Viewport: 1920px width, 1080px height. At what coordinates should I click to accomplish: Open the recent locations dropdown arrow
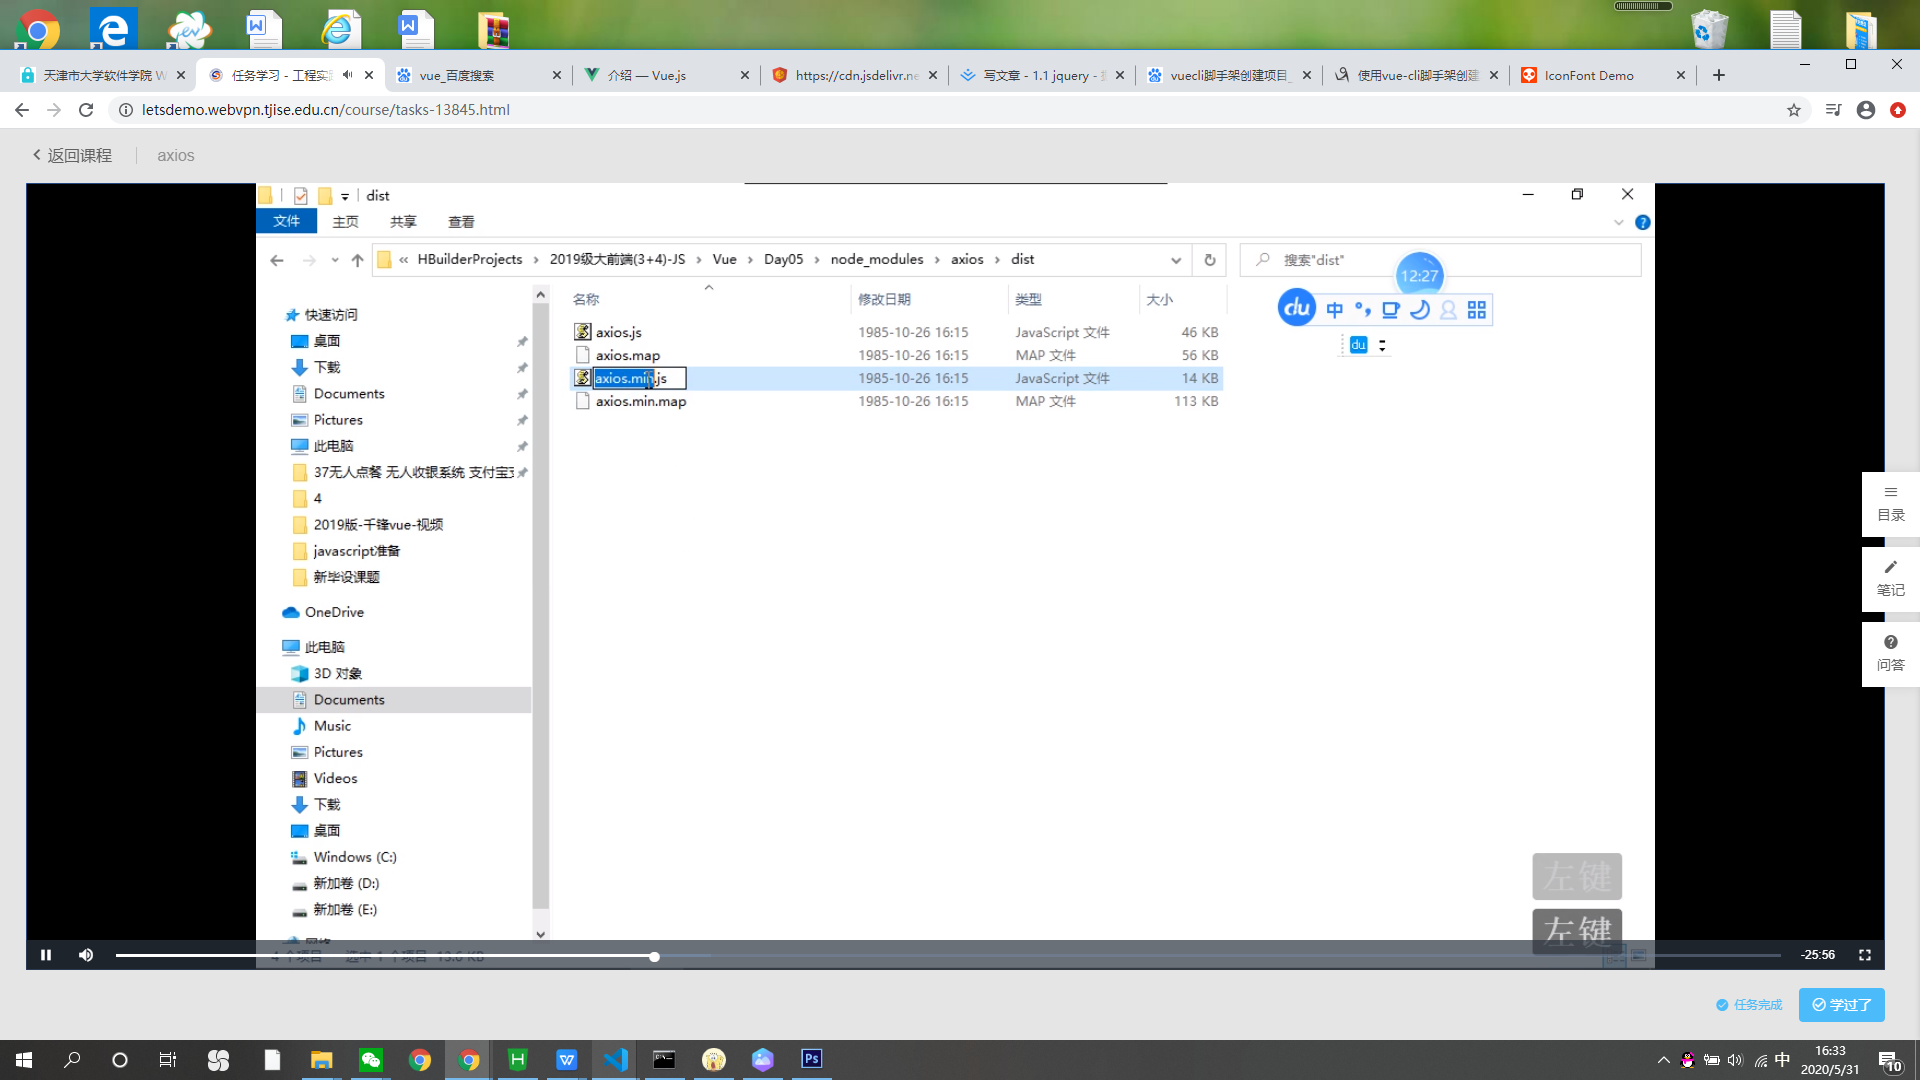click(335, 260)
